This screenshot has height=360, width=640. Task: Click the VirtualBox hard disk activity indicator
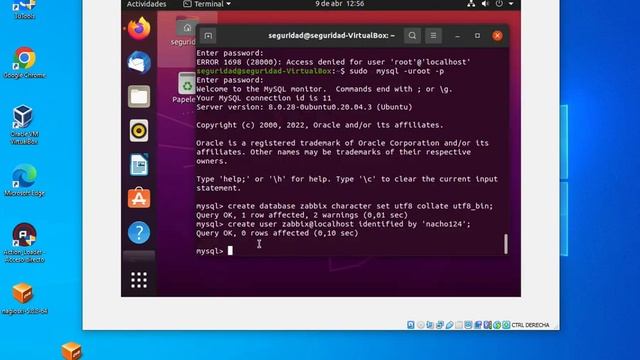tap(411, 325)
